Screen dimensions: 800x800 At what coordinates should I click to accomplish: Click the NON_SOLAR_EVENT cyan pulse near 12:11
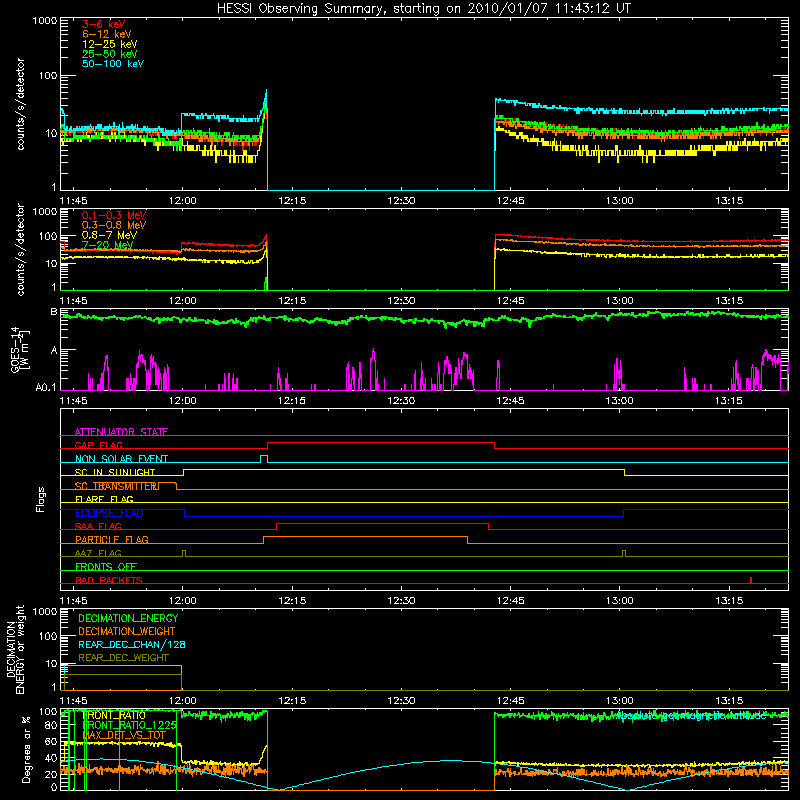click(264, 459)
